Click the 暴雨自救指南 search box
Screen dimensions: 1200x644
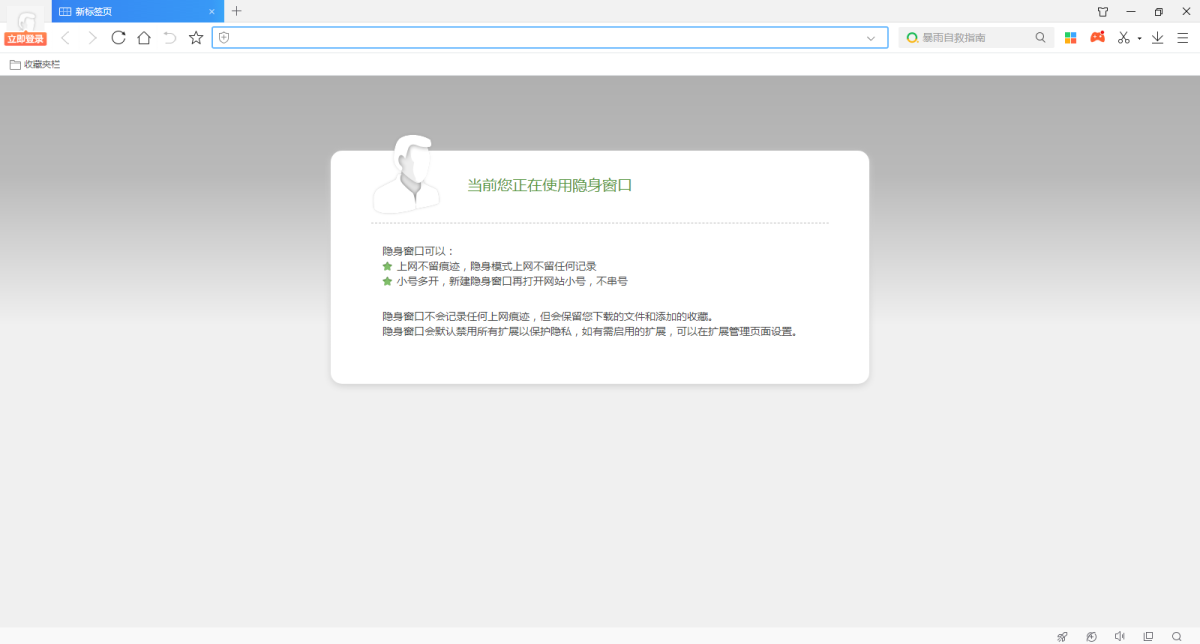click(976, 38)
